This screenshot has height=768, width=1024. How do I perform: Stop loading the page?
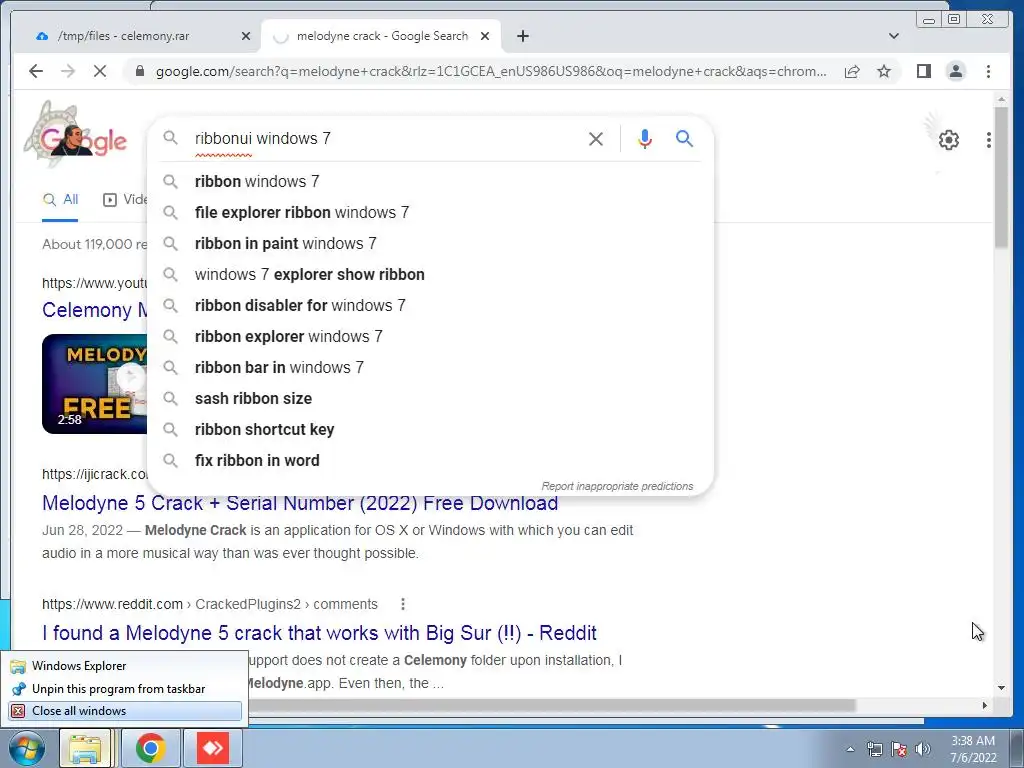tap(99, 71)
